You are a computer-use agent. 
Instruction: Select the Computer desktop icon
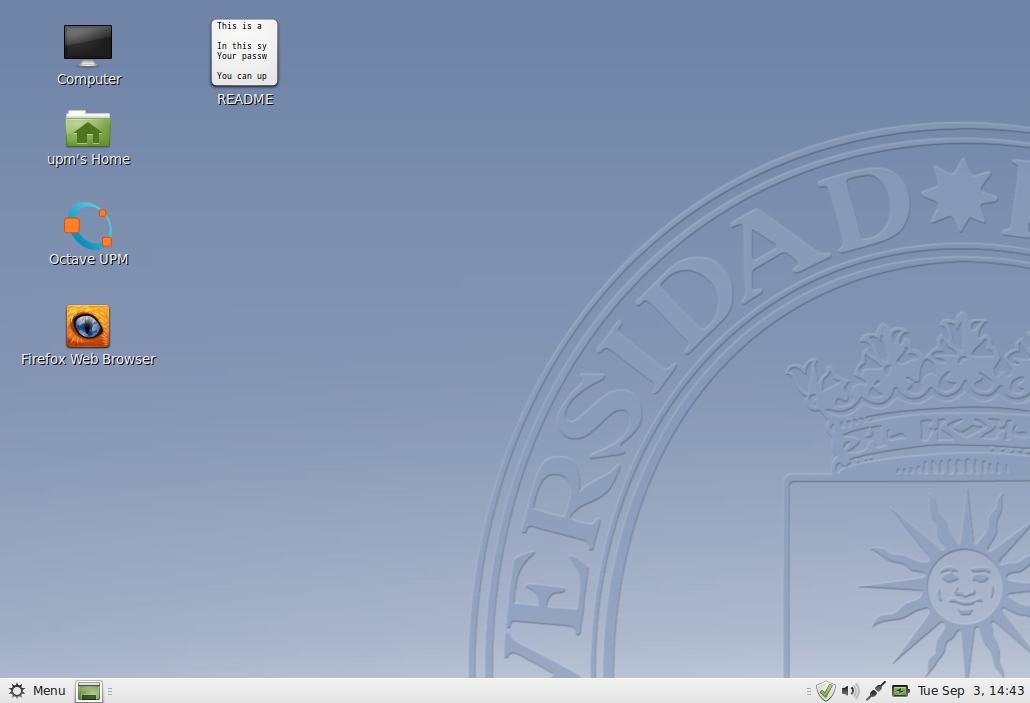[x=88, y=45]
